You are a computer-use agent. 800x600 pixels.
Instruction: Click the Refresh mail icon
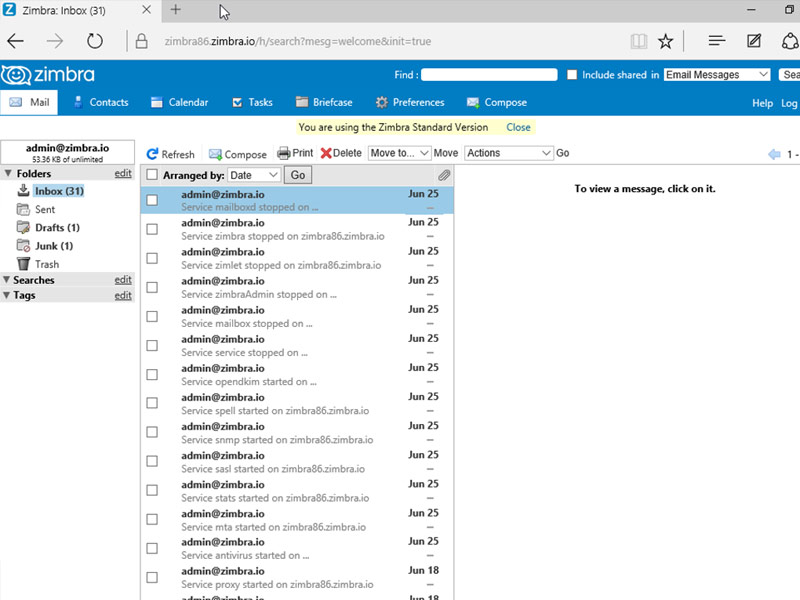tap(152, 154)
